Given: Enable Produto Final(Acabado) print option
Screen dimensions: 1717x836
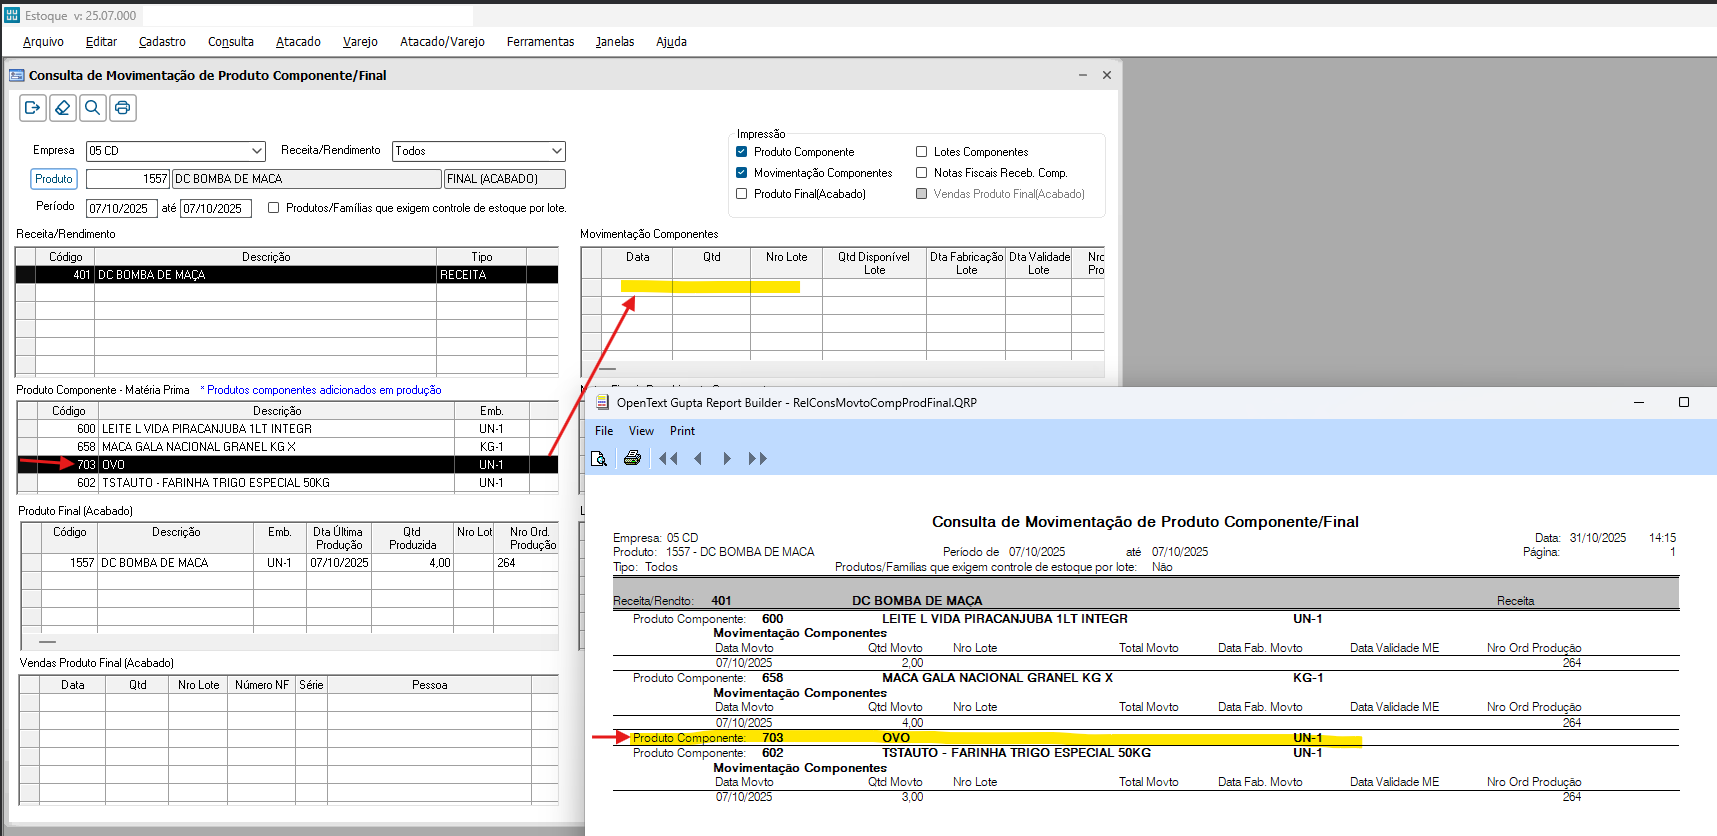Looking at the screenshot, I should pyautogui.click(x=741, y=194).
